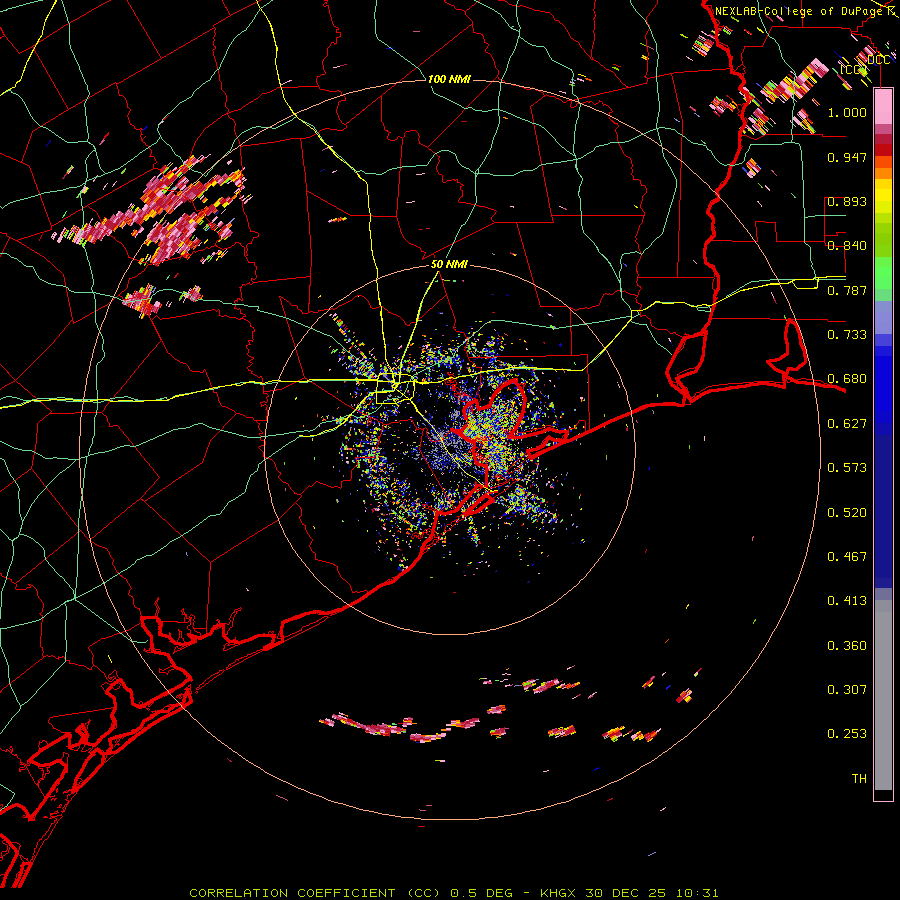Screen dimensions: 900x900
Task: Click the Correlation Coefficient KHGX caption text
Action: click(x=453, y=893)
